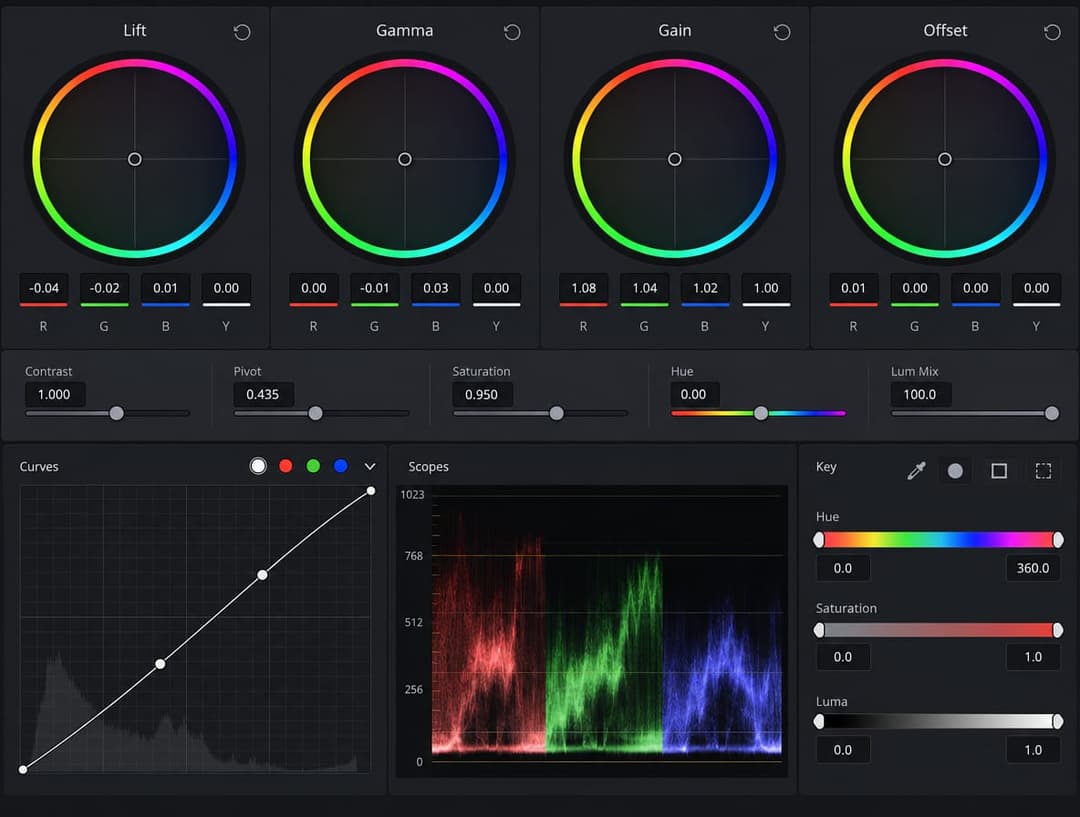The image size is (1080, 817).
Task: Select the blue curve channel
Action: [340, 466]
